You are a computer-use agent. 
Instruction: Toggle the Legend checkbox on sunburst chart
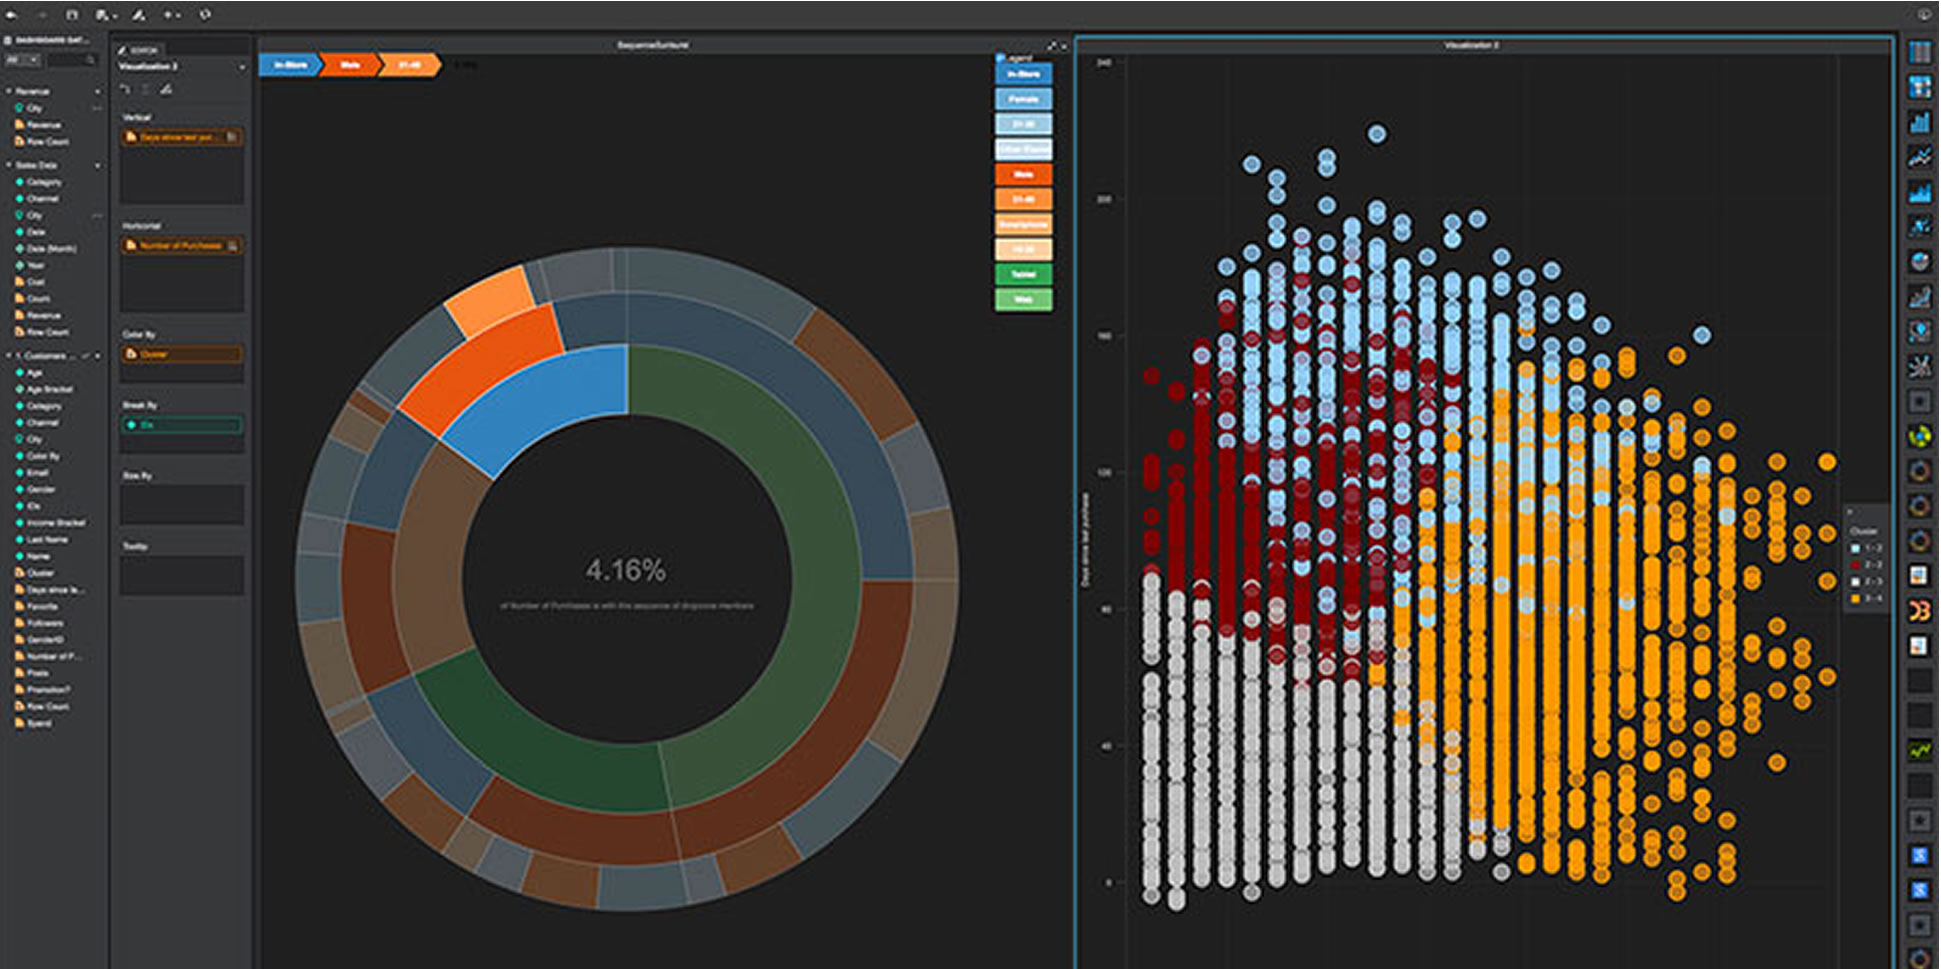point(1000,58)
